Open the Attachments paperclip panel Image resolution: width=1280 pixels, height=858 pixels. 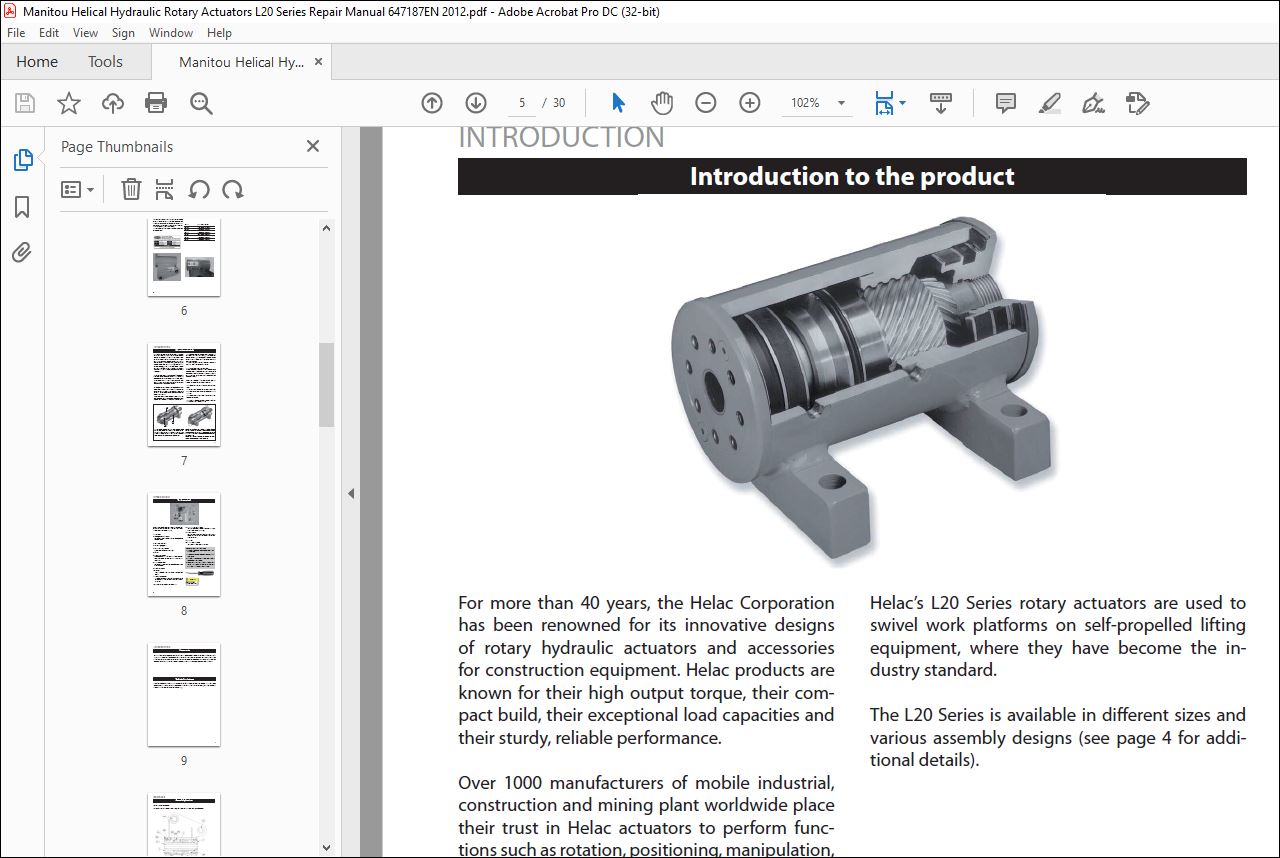[x=22, y=252]
